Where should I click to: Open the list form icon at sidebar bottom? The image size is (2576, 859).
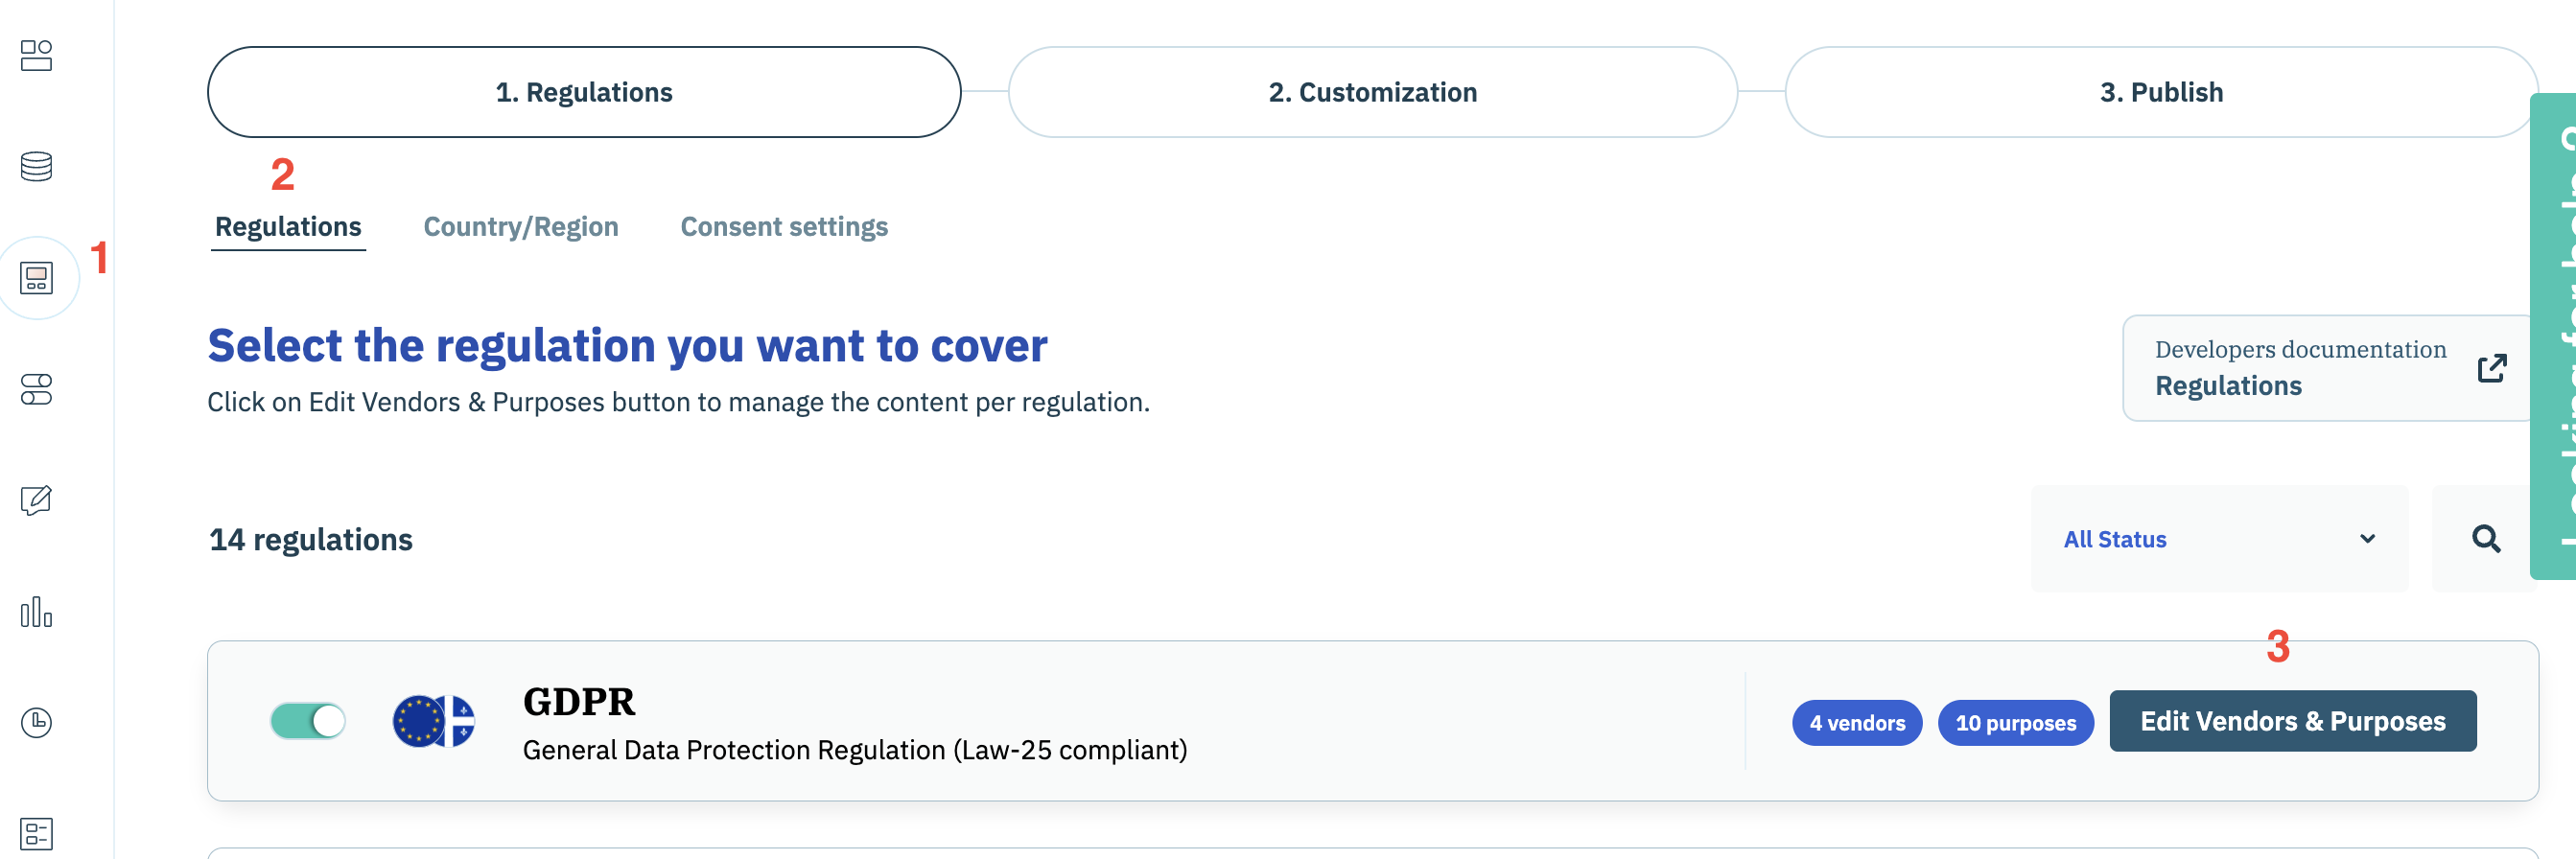tap(37, 833)
